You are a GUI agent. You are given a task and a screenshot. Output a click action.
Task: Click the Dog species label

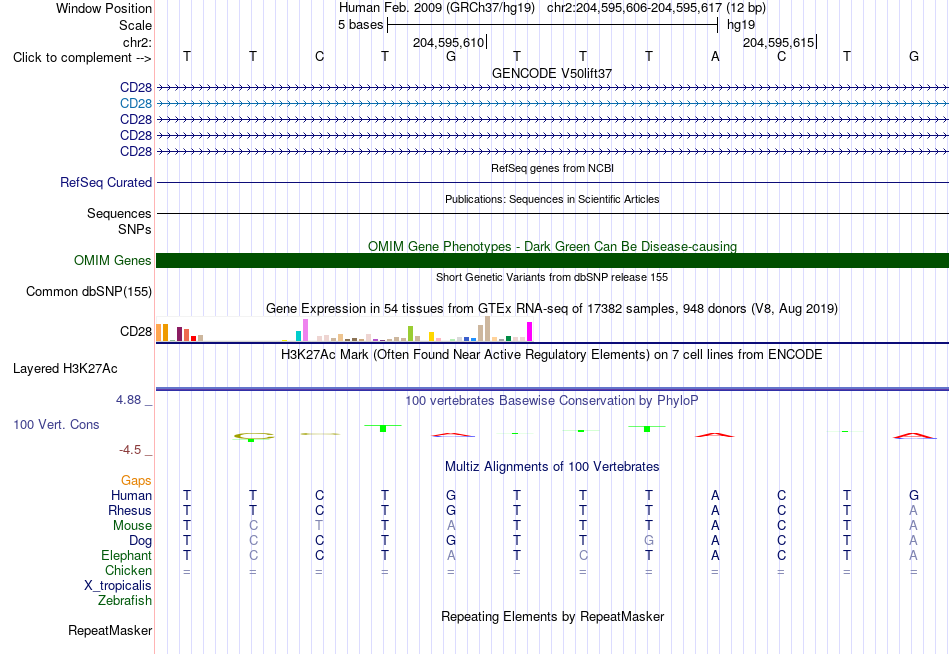click(x=140, y=541)
